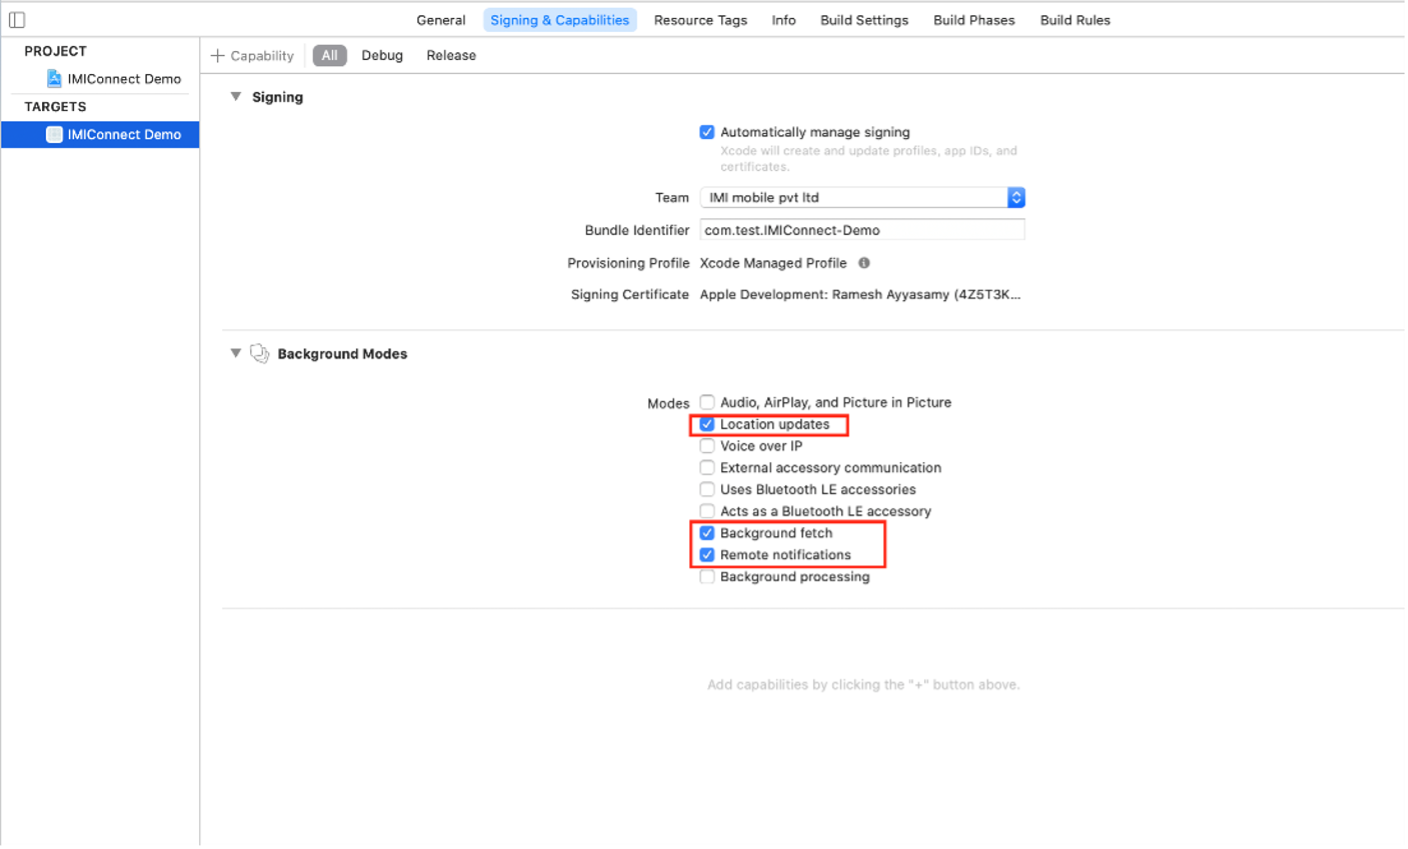Click the Background Modes heading
The width and height of the screenshot is (1408, 849).
click(x=342, y=354)
